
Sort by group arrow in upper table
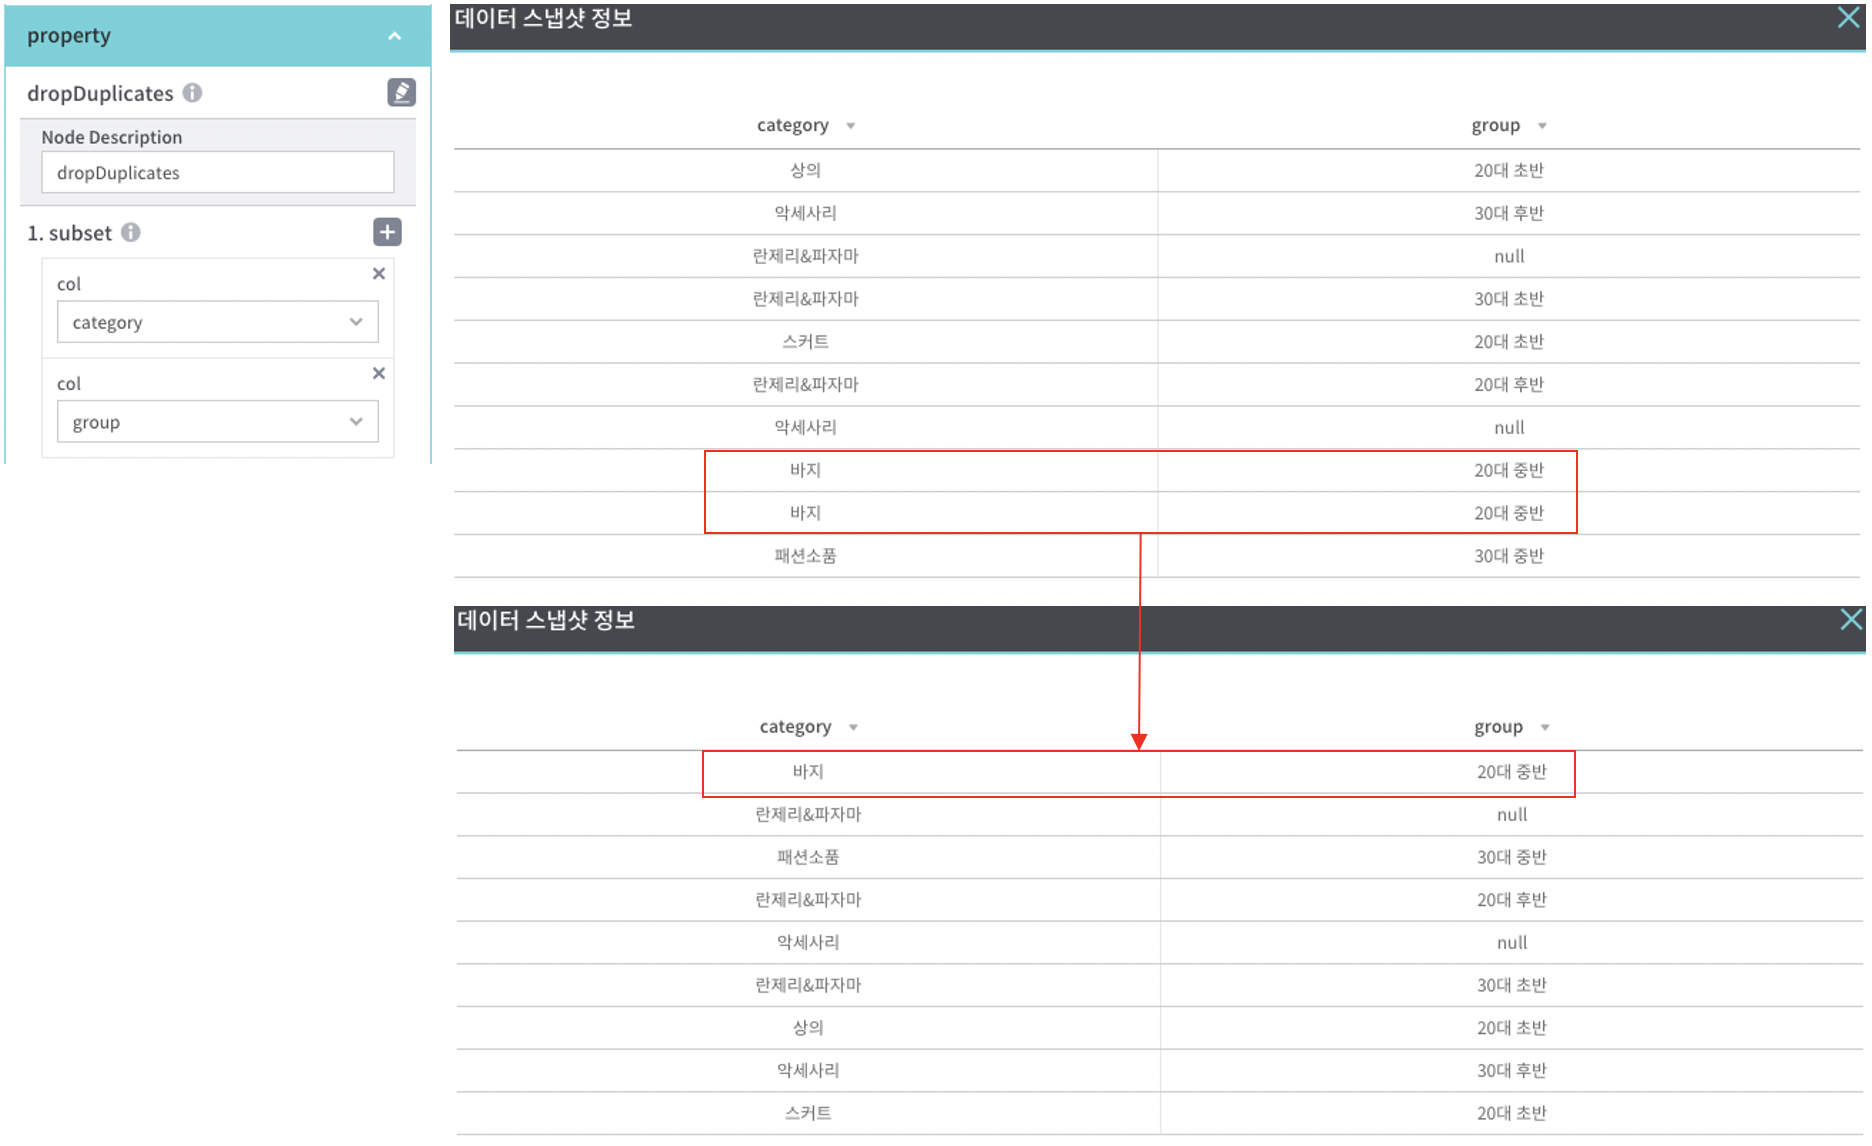click(1542, 126)
